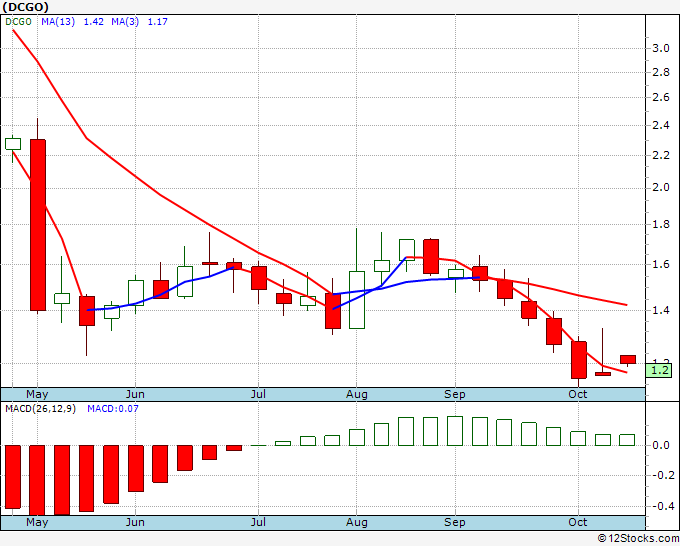Select Oct on the MACD panel date axis
Screen dimensions: 680x546
point(578,522)
